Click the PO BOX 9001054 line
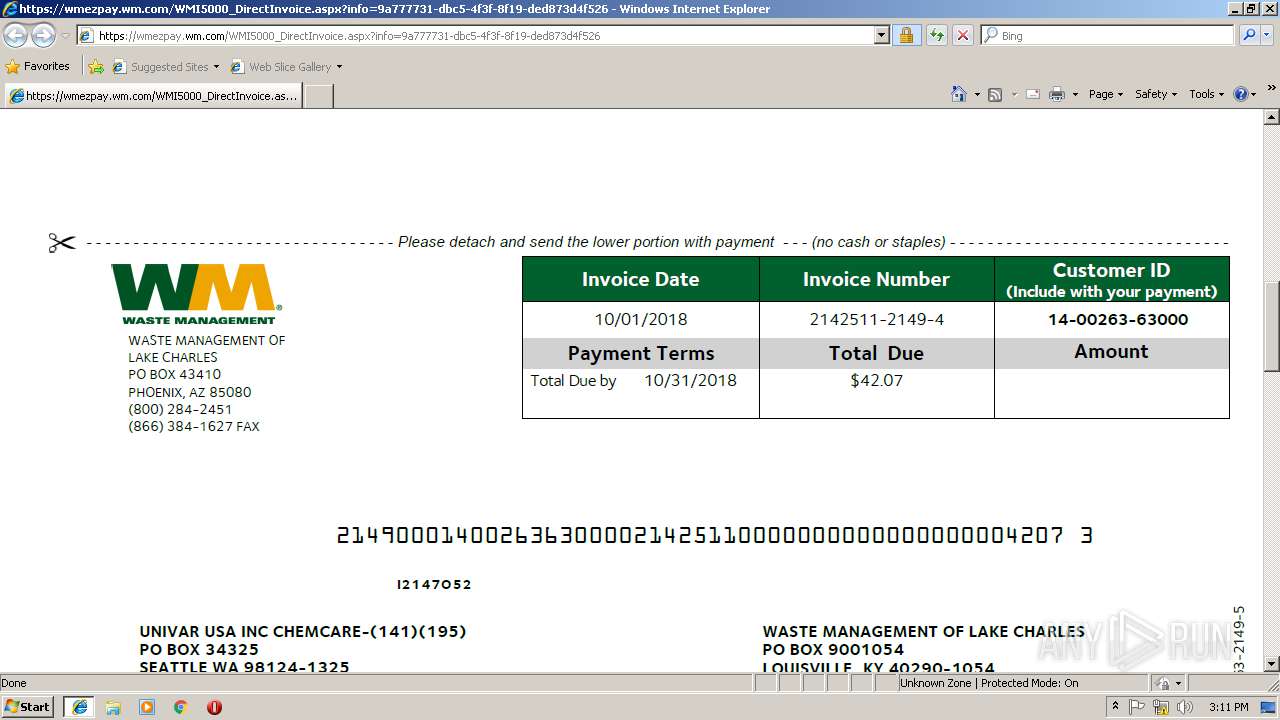The width and height of the screenshot is (1280, 720). click(x=833, y=650)
